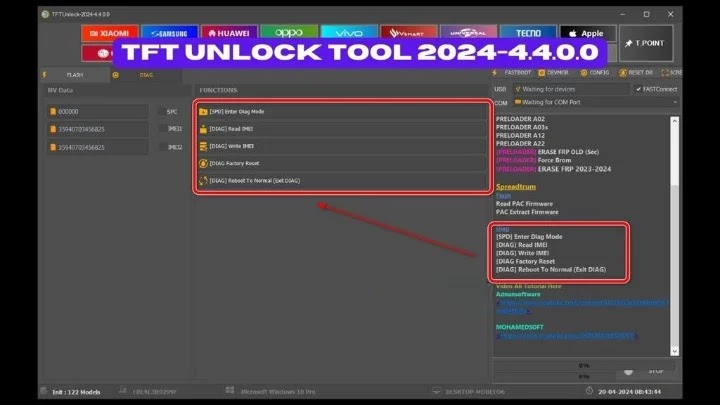Viewport: 720px width, 405px height.
Task: Click the Reboot To Normal refresh icon
Action: tap(203, 180)
